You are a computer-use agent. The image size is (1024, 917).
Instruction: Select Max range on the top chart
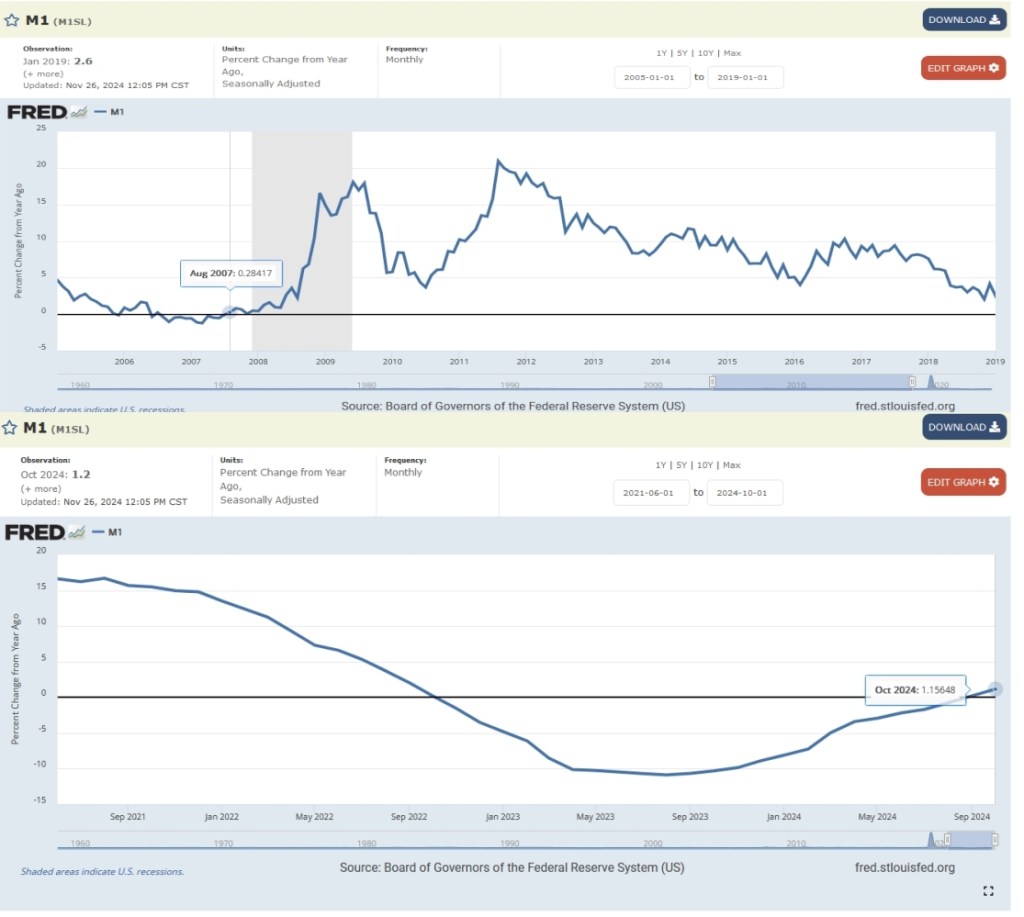[x=732, y=53]
